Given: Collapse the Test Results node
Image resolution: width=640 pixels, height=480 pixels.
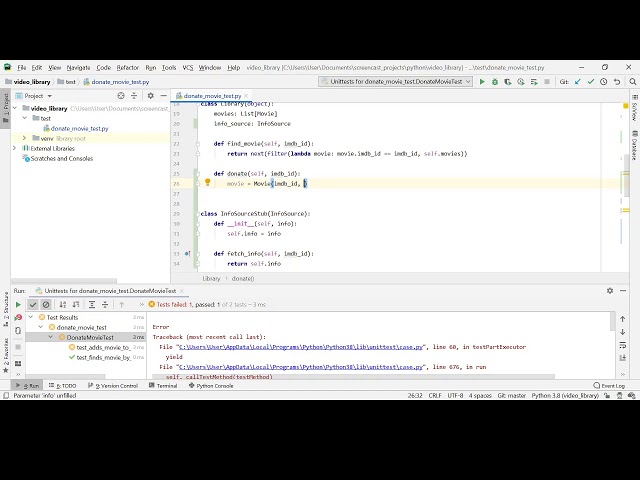Looking at the screenshot, I should [31, 317].
